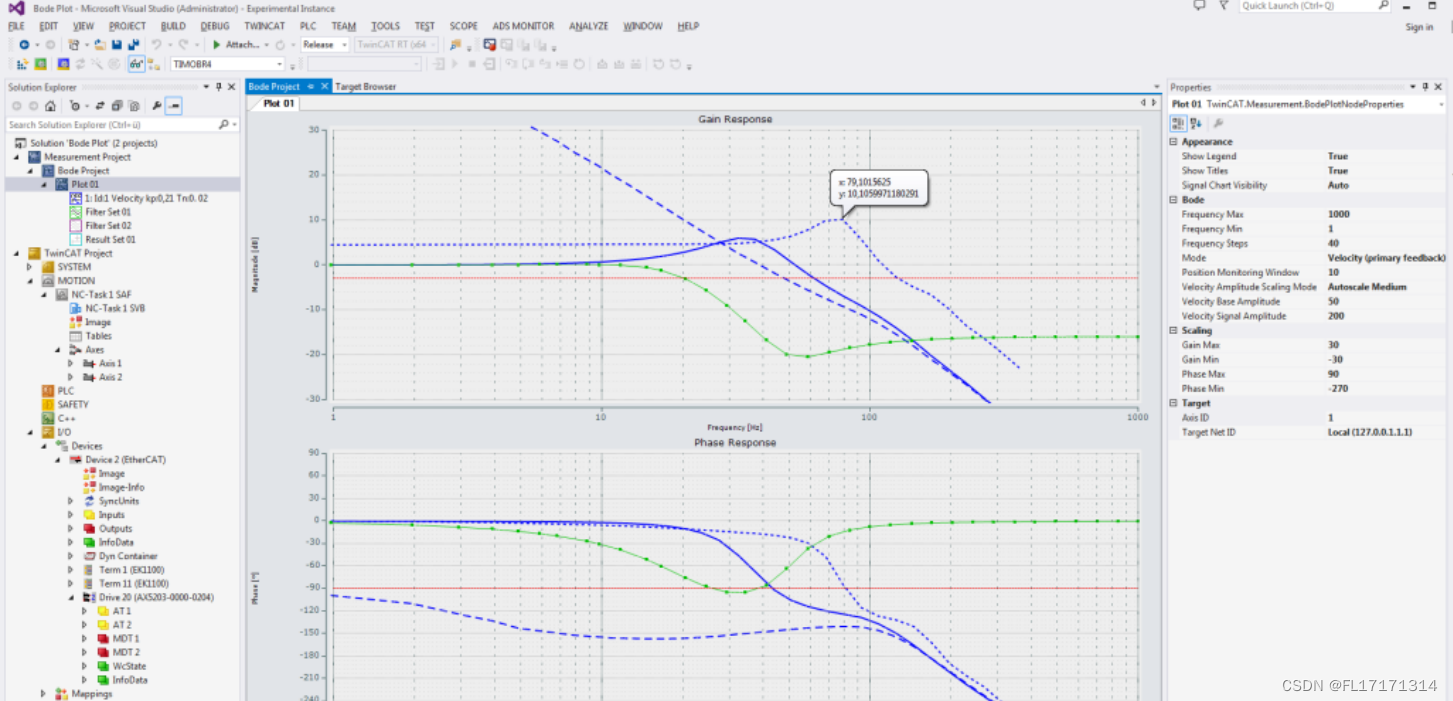The height and width of the screenshot is (701, 1453).
Task: Click the TwinCAT Activate Configuration icon
Action: point(22,64)
